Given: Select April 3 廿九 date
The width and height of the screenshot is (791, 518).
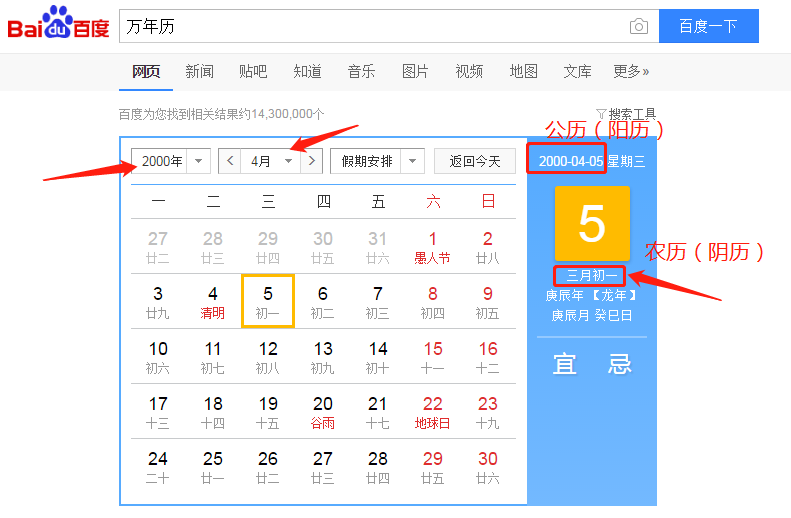Looking at the screenshot, I should click(158, 302).
